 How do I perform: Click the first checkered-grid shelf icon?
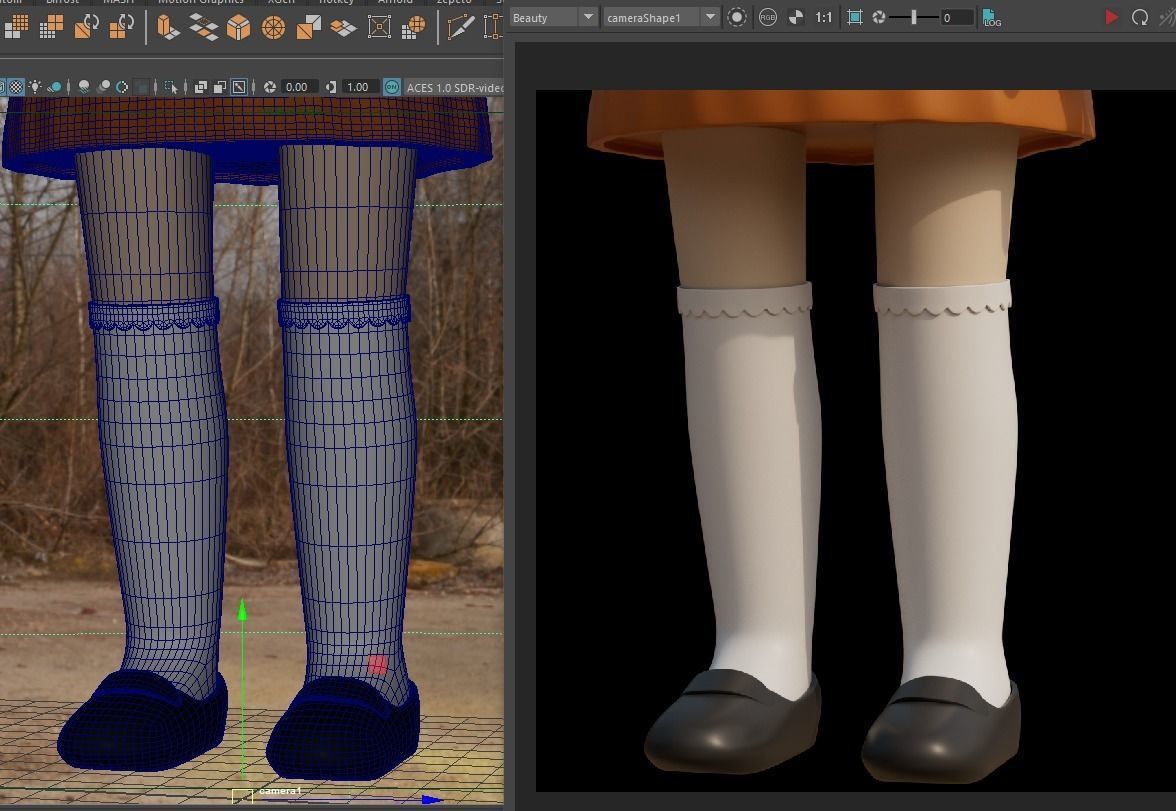tap(16, 27)
